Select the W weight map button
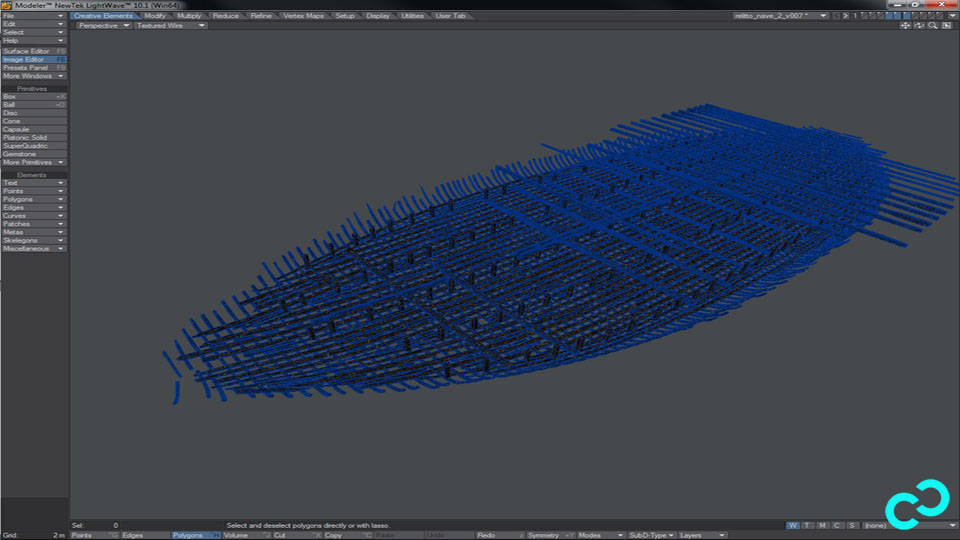This screenshot has width=960, height=540. pyautogui.click(x=793, y=525)
